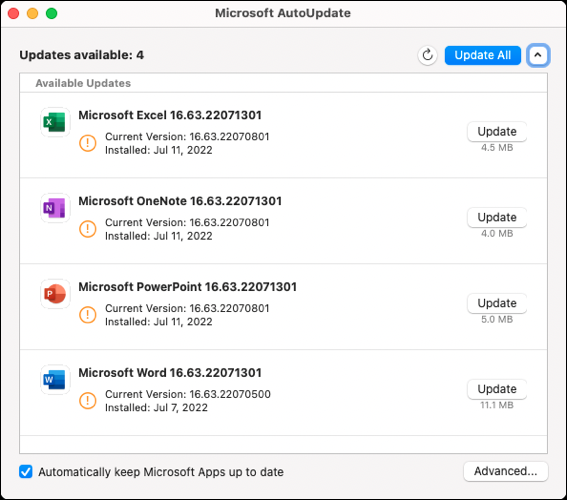Screen dimensions: 567x500
Task: Click the Updates available: 4 heading
Action: tap(82, 55)
